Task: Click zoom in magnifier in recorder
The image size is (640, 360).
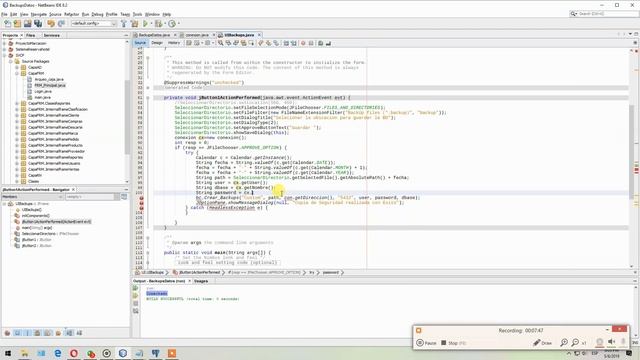Action: pos(564,342)
